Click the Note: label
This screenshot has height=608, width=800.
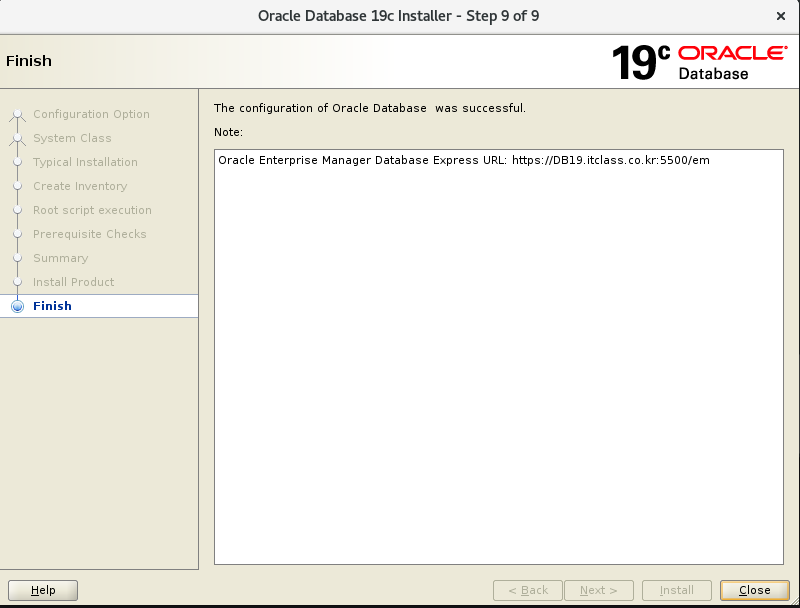click(x=228, y=132)
